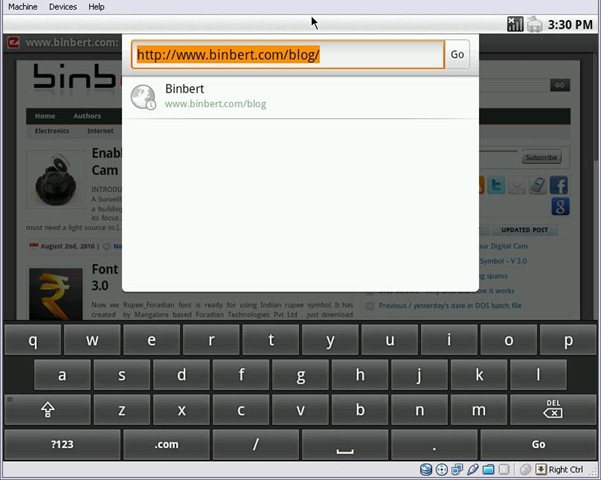This screenshot has width=601, height=480.
Task: Click VirtualBox hard disk activity icon
Action: (426, 470)
